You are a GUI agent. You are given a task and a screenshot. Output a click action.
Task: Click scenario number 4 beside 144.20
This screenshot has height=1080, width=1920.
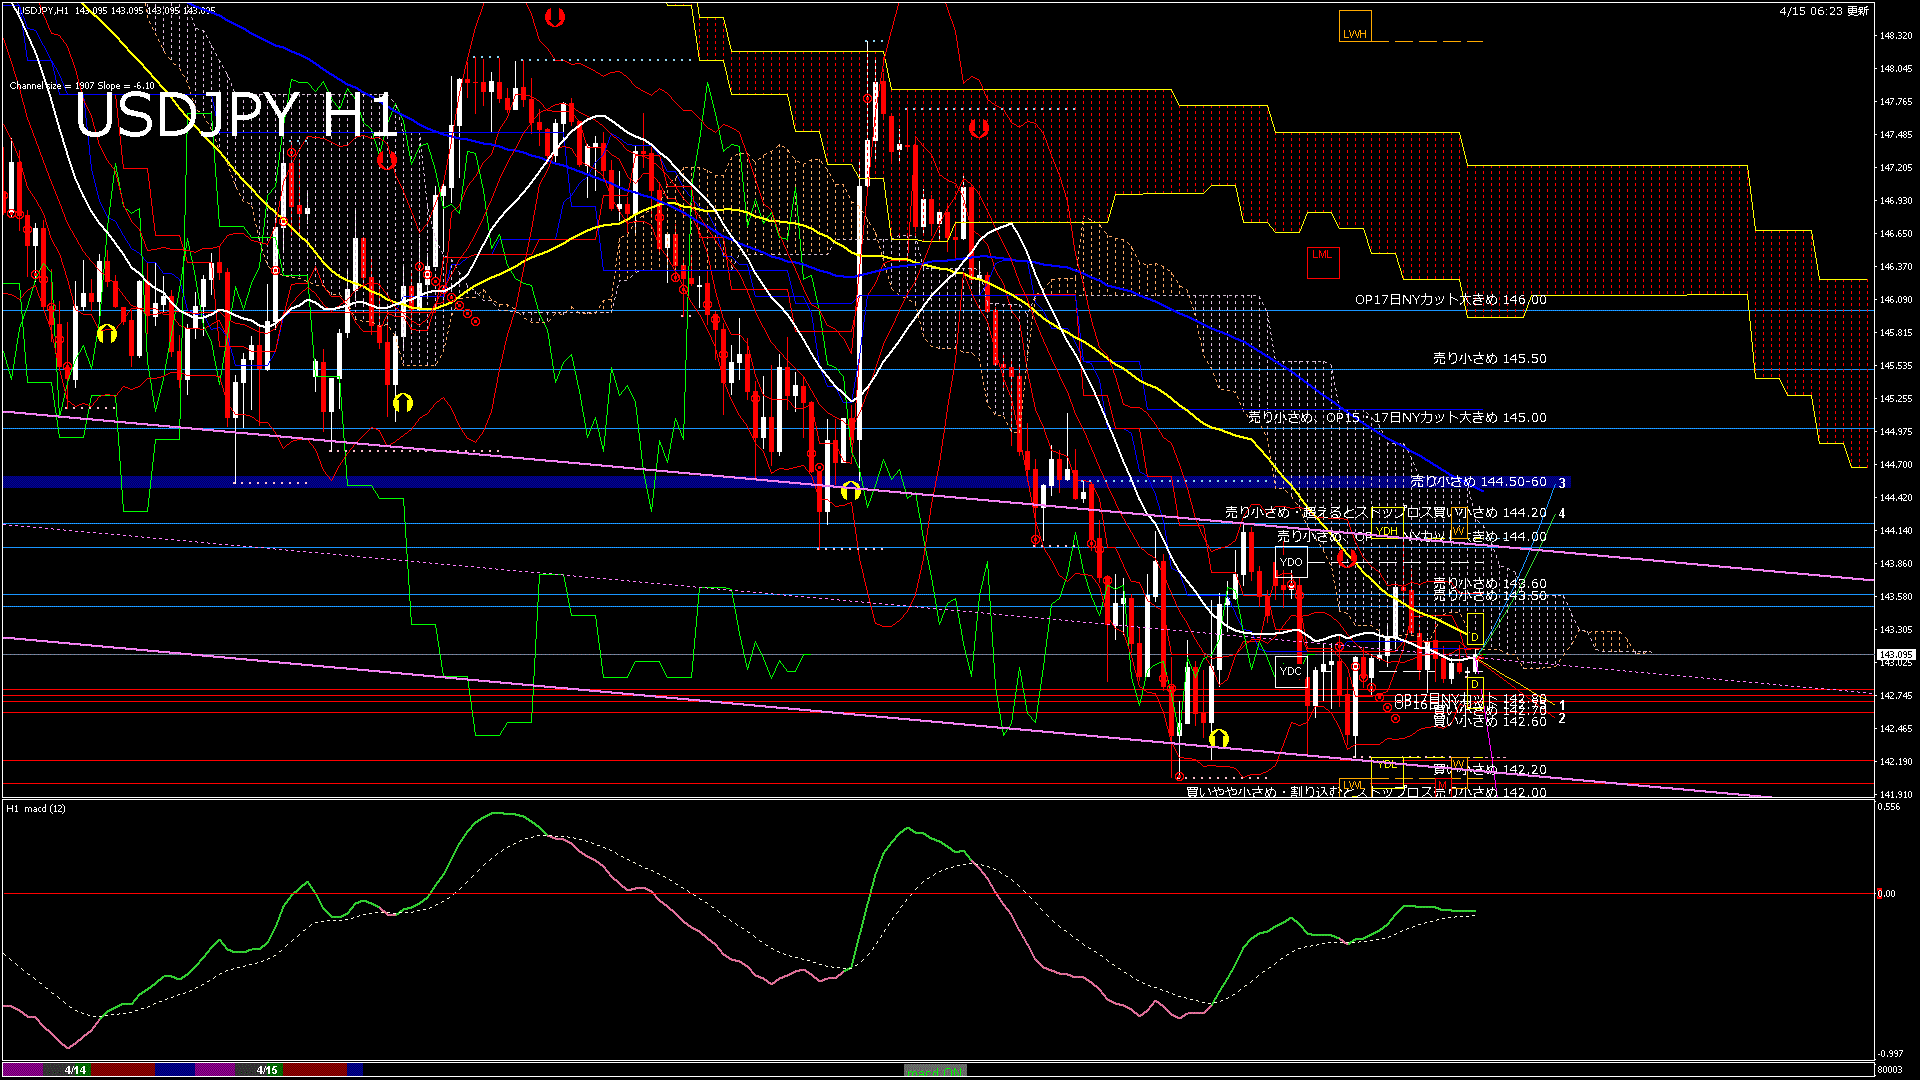[1562, 514]
